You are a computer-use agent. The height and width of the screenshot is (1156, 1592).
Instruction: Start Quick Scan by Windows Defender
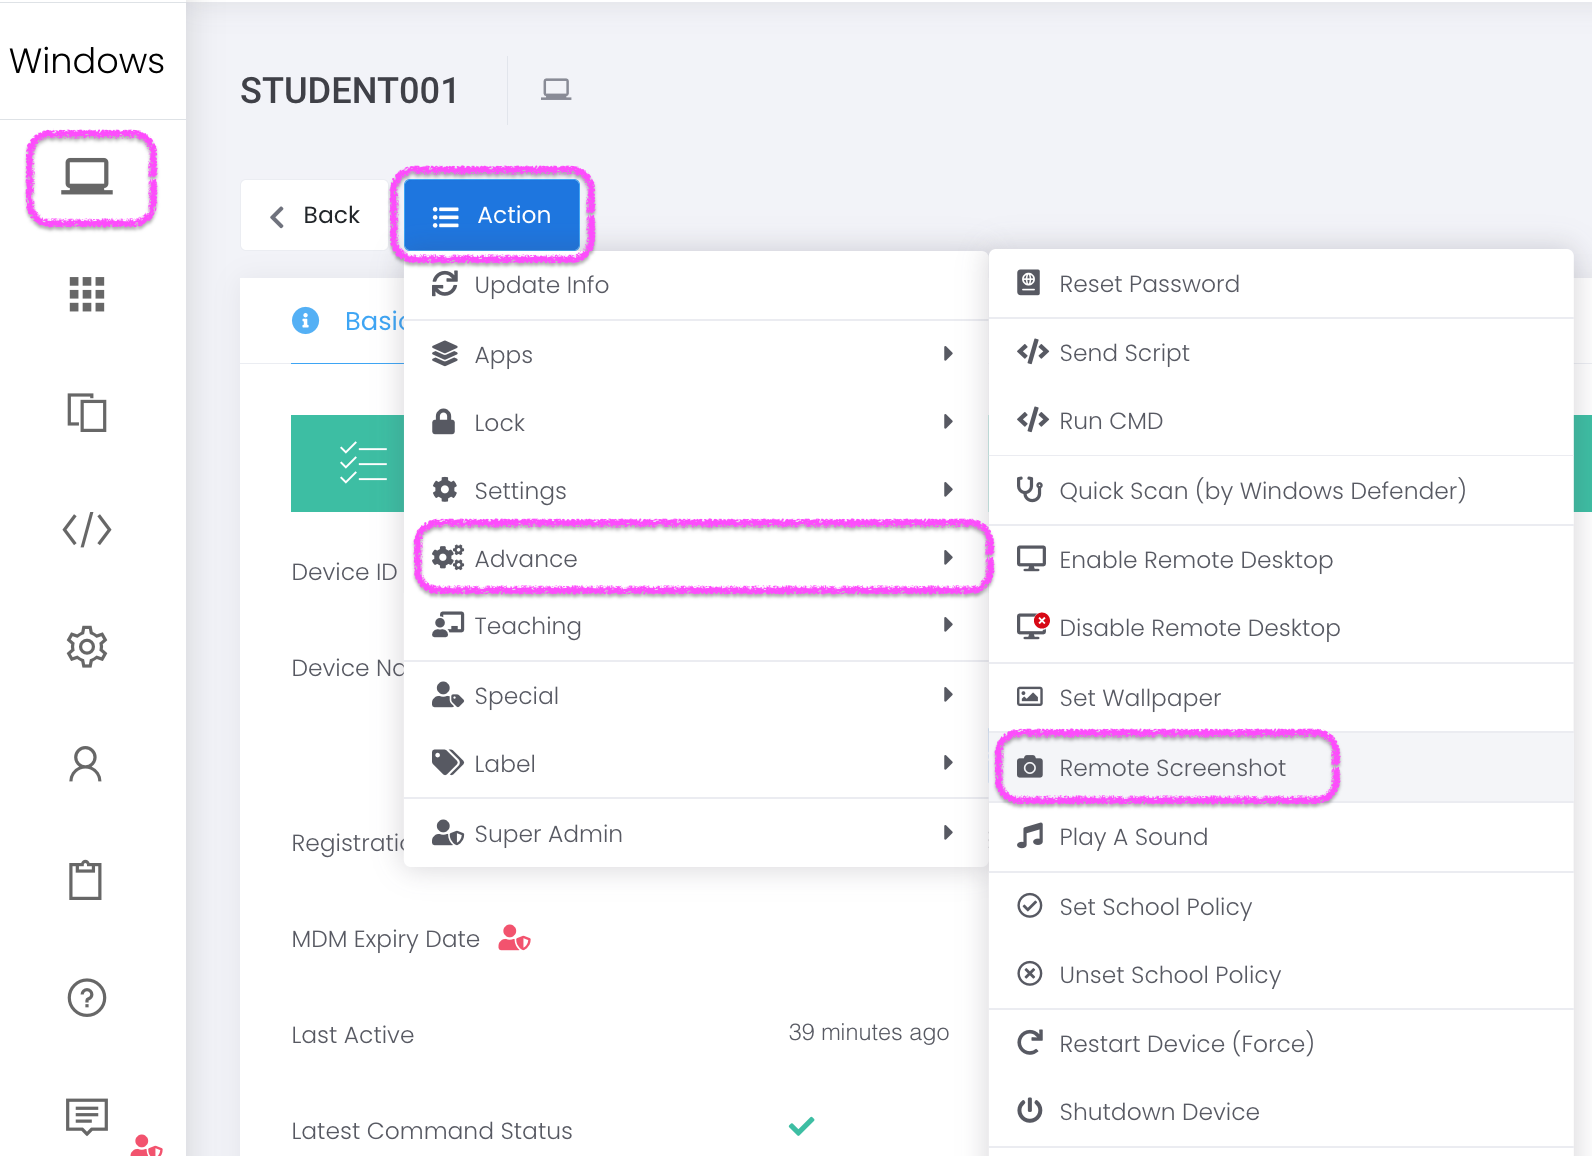point(1281,490)
